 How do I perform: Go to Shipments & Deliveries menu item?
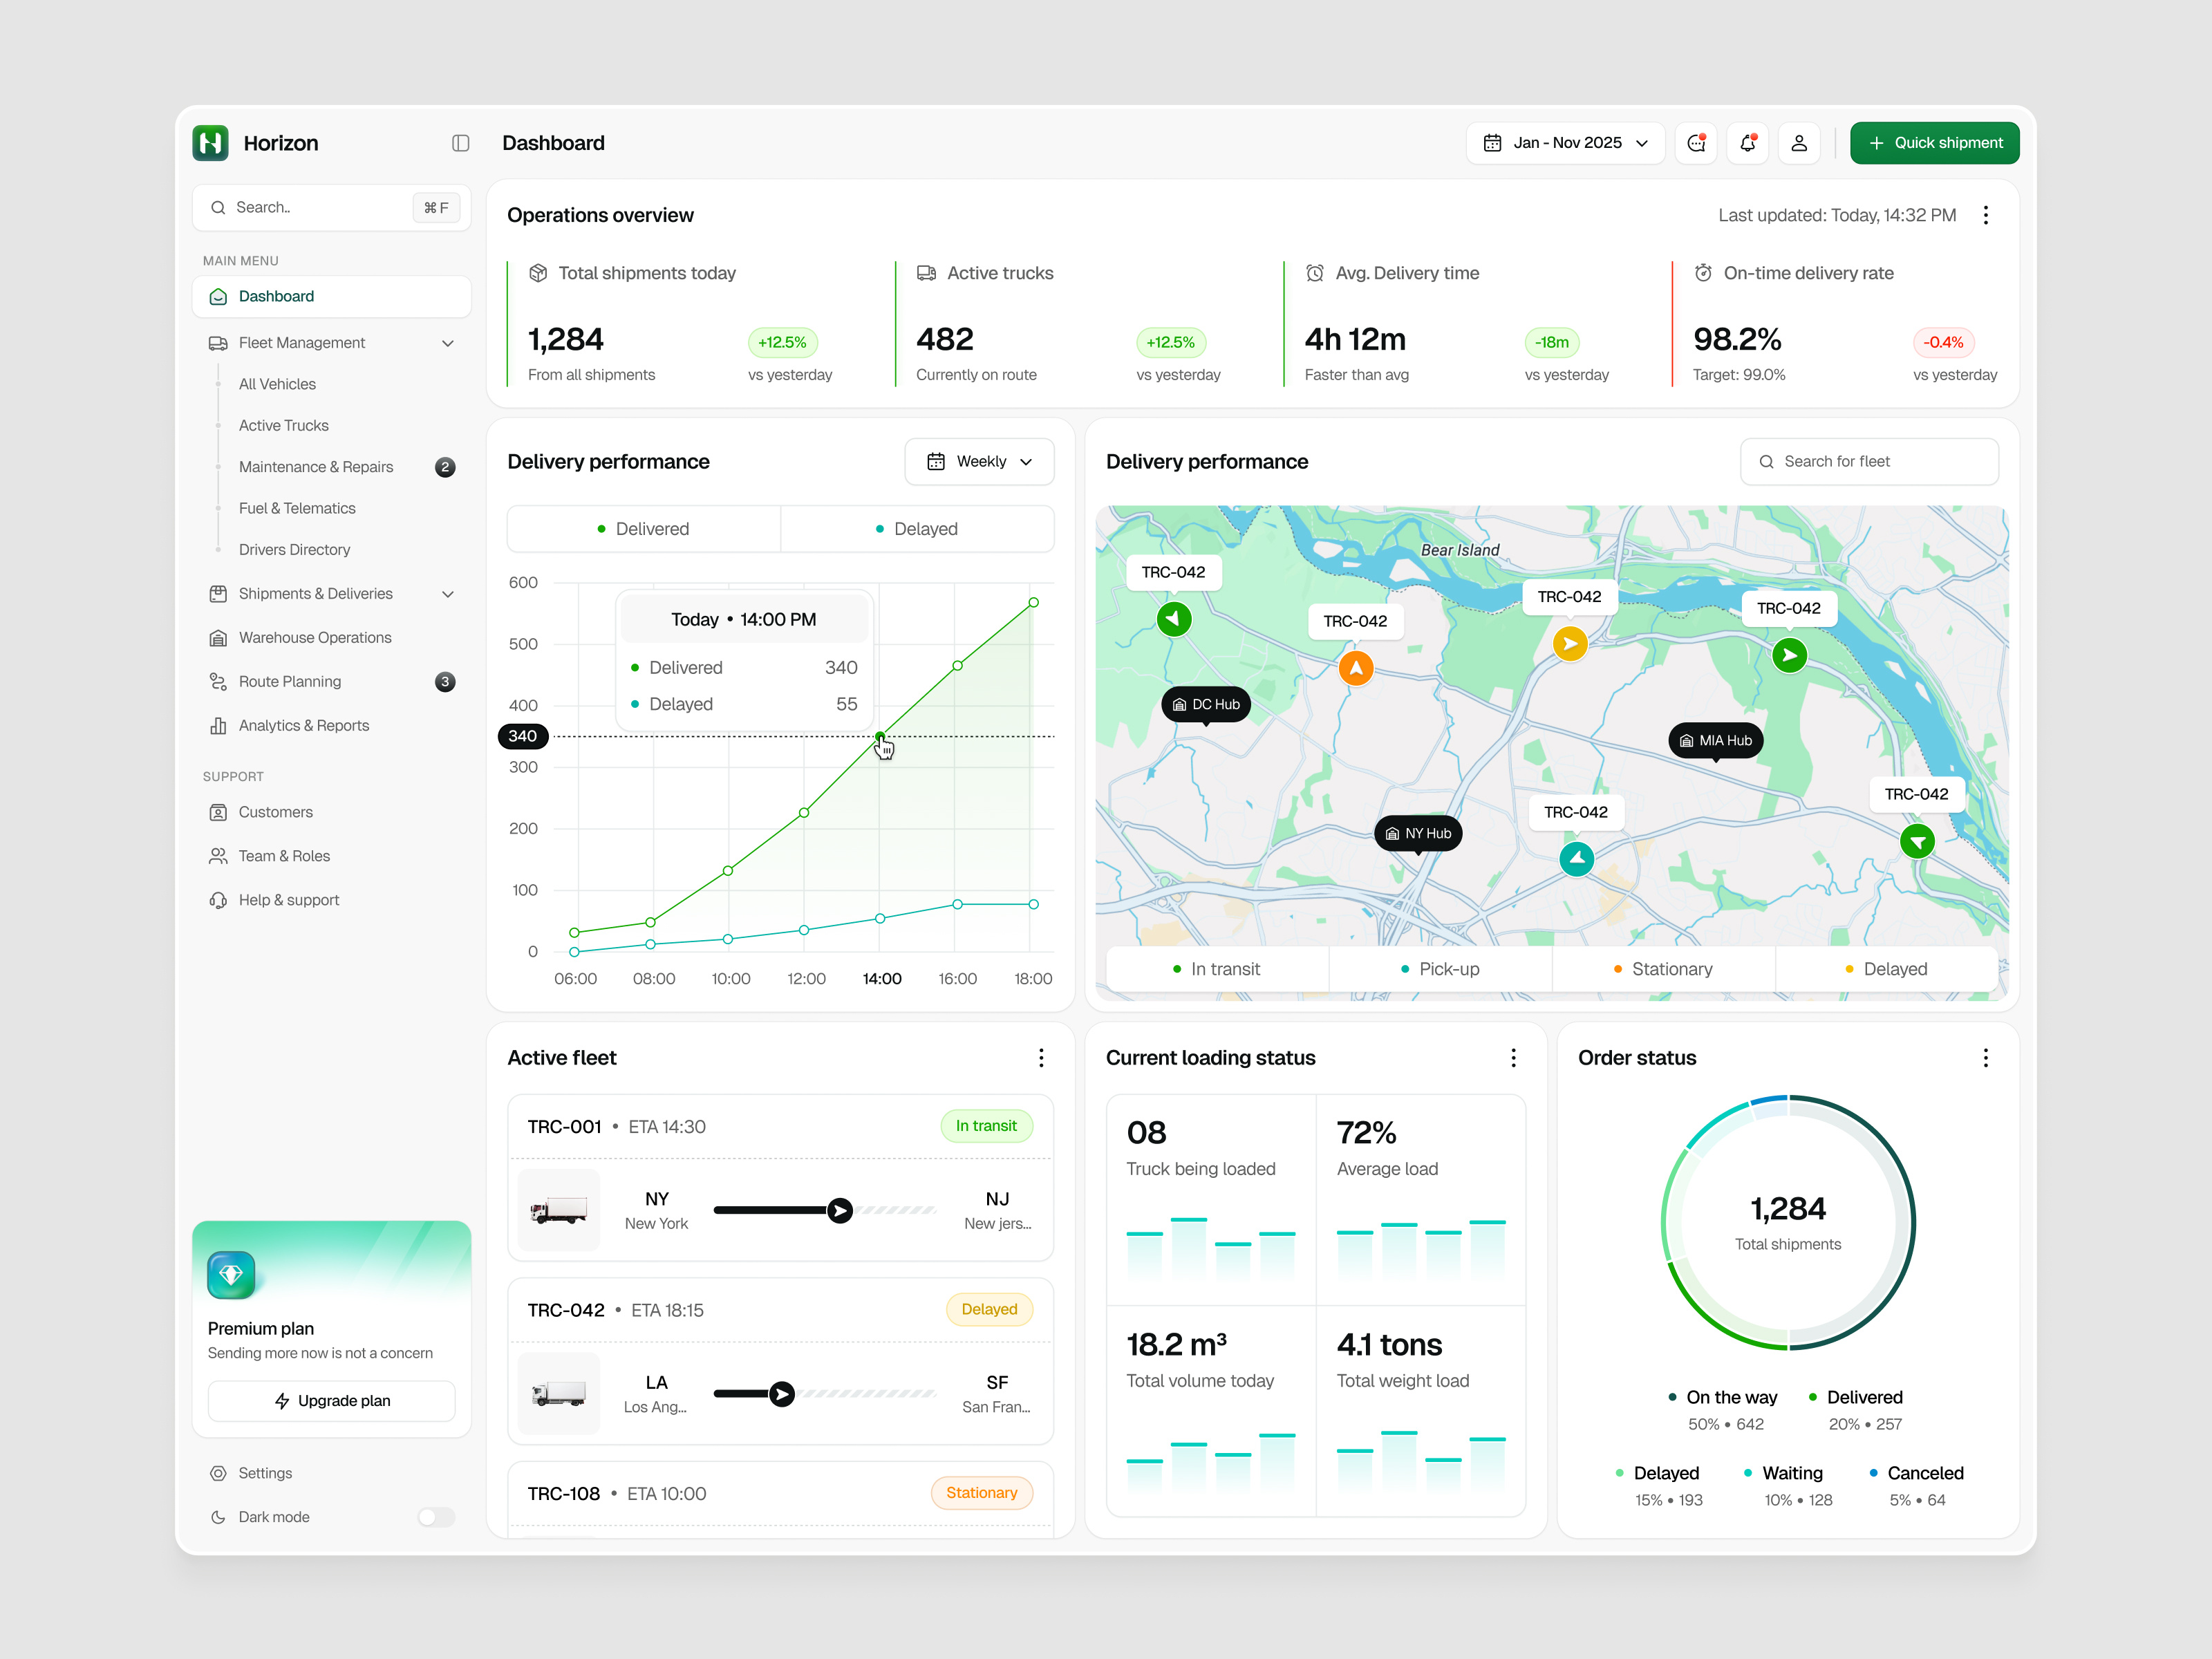pyautogui.click(x=315, y=593)
